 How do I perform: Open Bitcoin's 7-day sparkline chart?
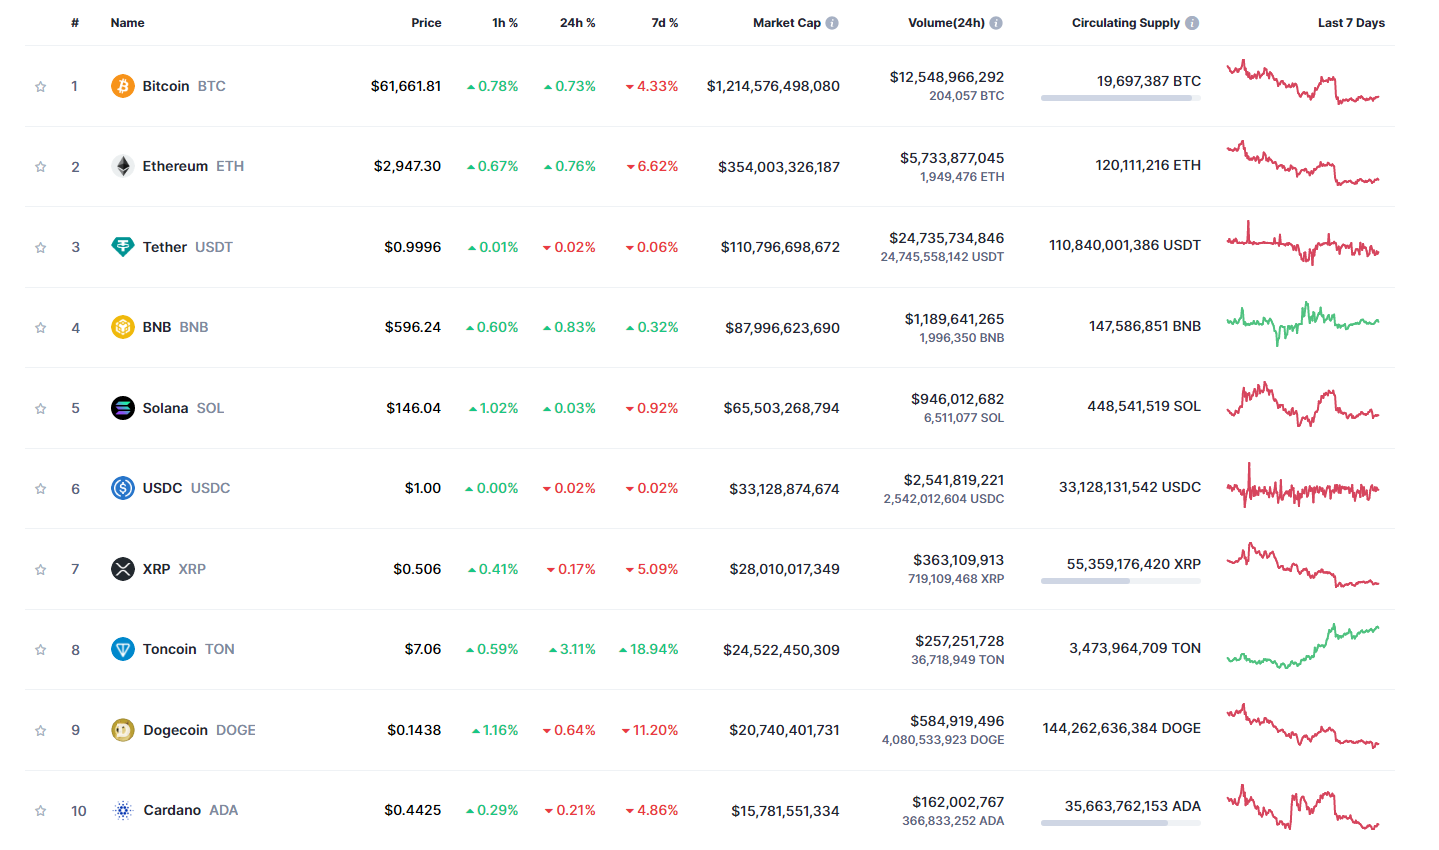1303,82
